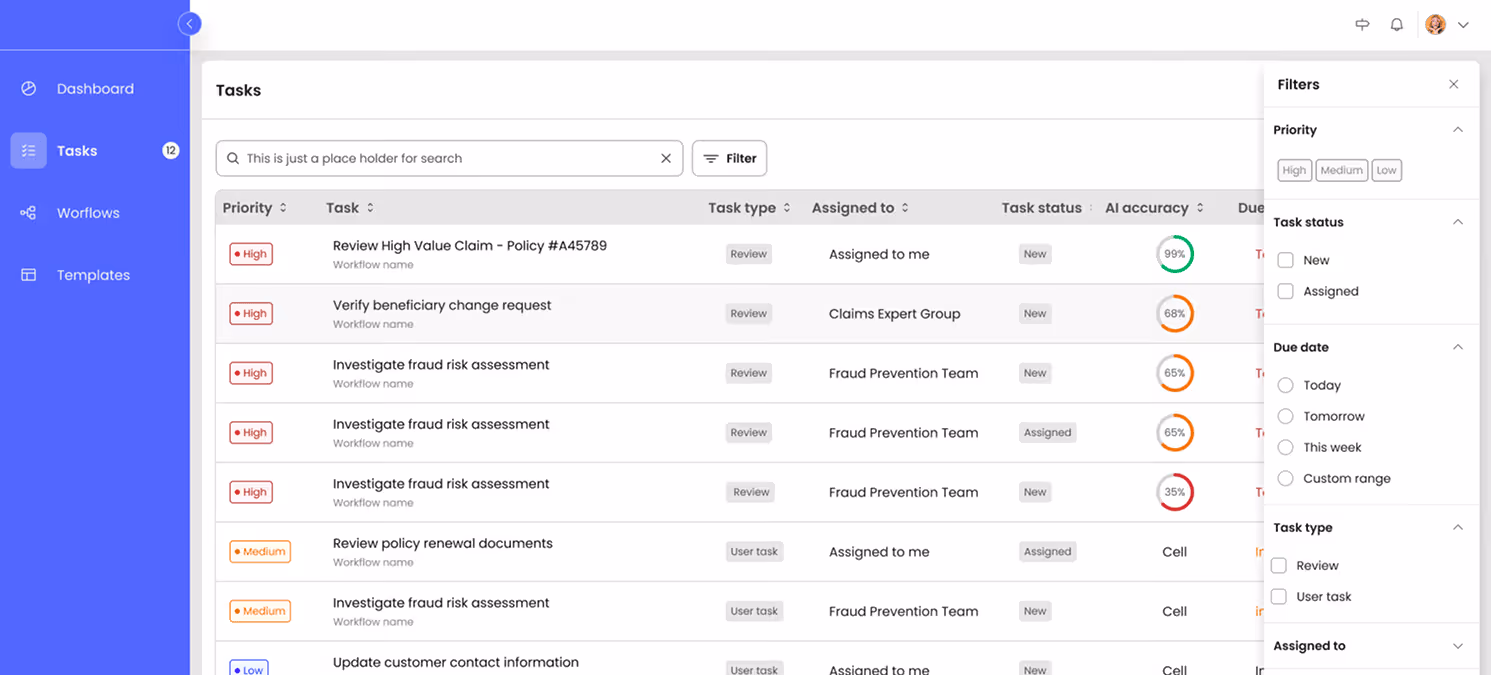Select the Dashboard icon in the sidebar

pyautogui.click(x=28, y=88)
